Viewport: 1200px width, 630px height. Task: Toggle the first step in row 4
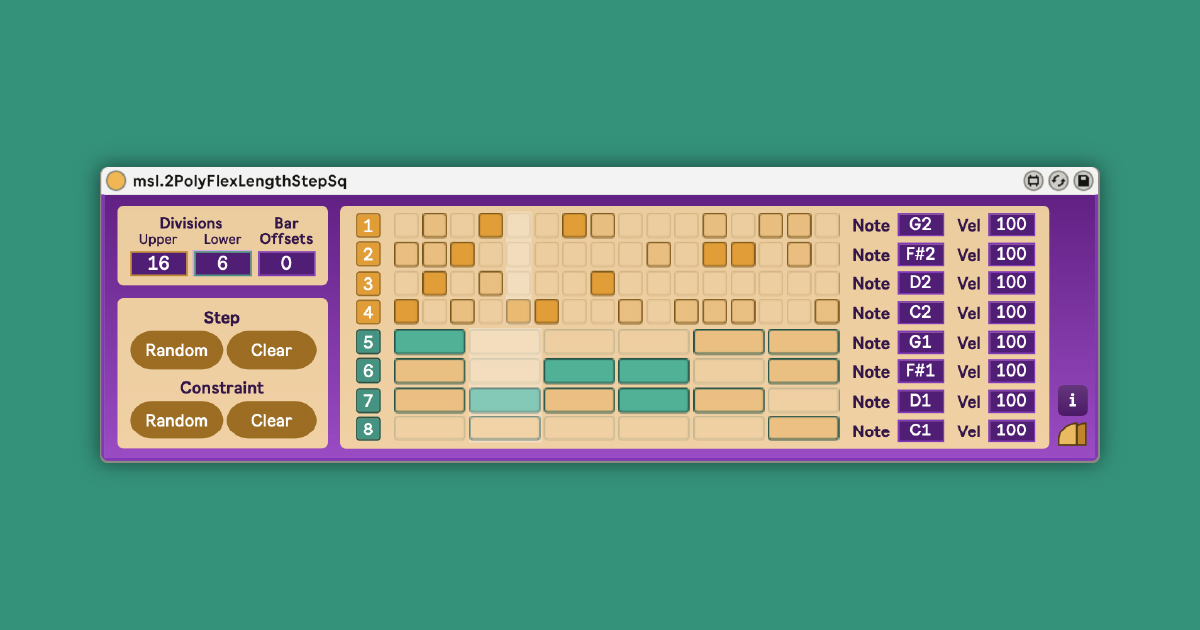406,311
